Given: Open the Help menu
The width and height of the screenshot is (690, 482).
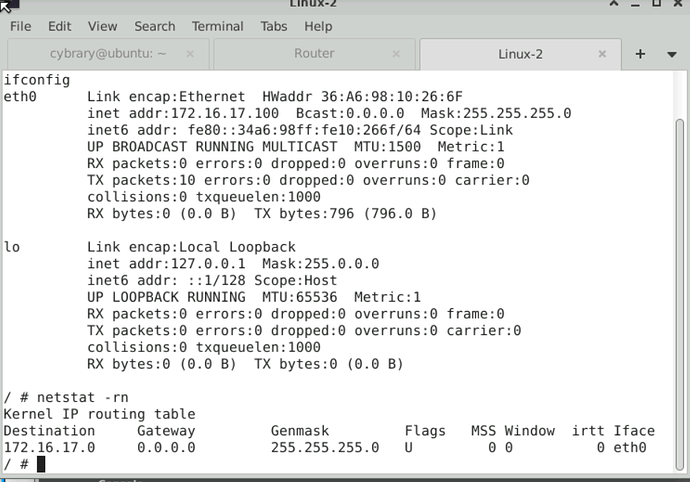Looking at the screenshot, I should tap(318, 26).
